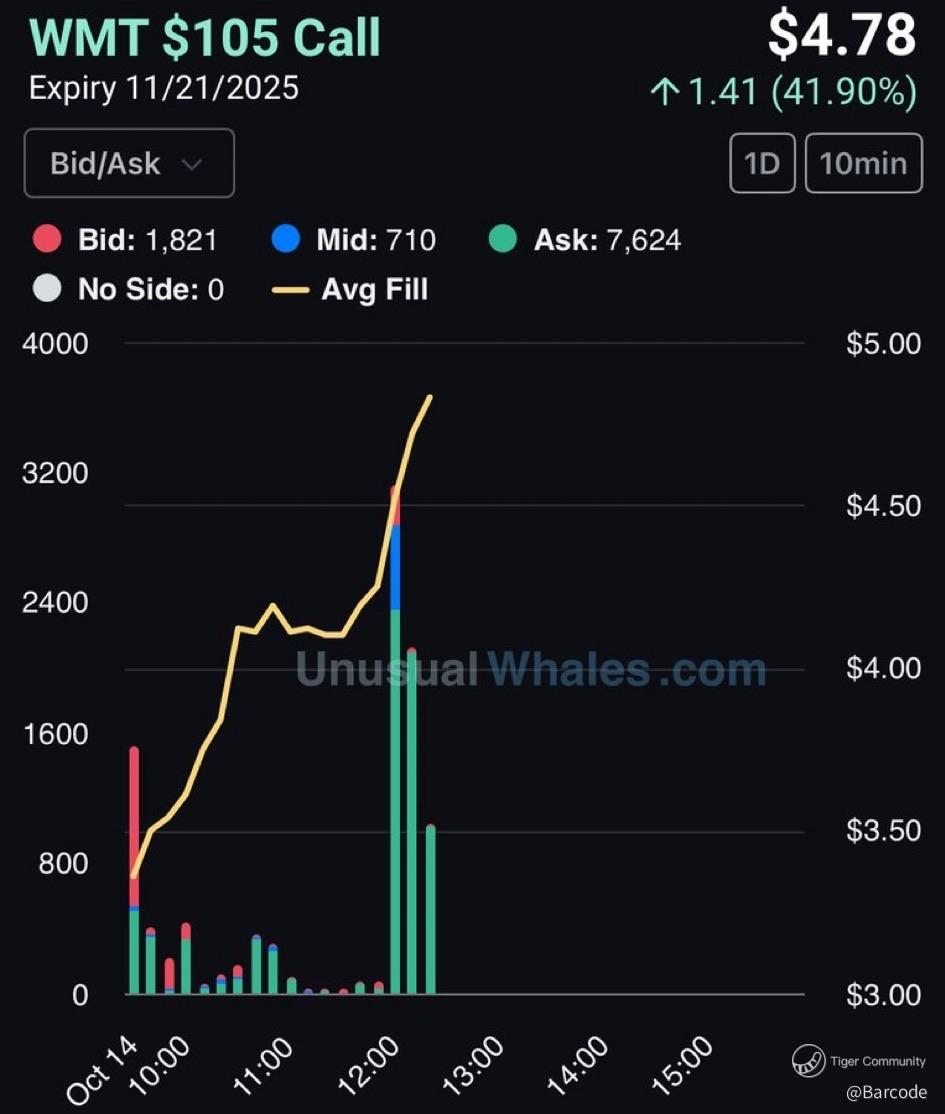Viewport: 945px width, 1114px height.
Task: Click the green up arrow price change
Action: [x=663, y=93]
